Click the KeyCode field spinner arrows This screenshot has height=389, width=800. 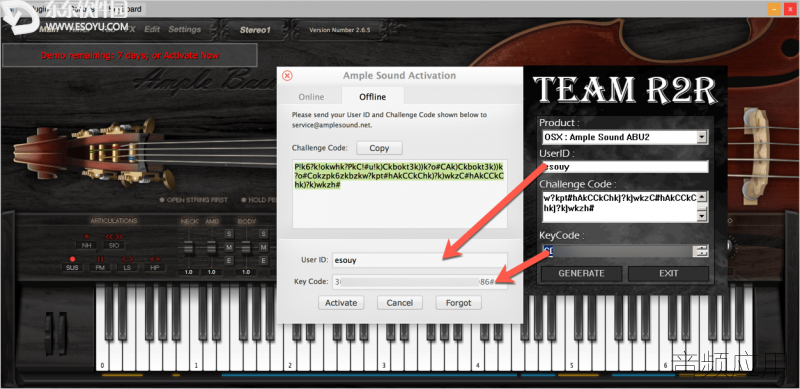coord(702,251)
